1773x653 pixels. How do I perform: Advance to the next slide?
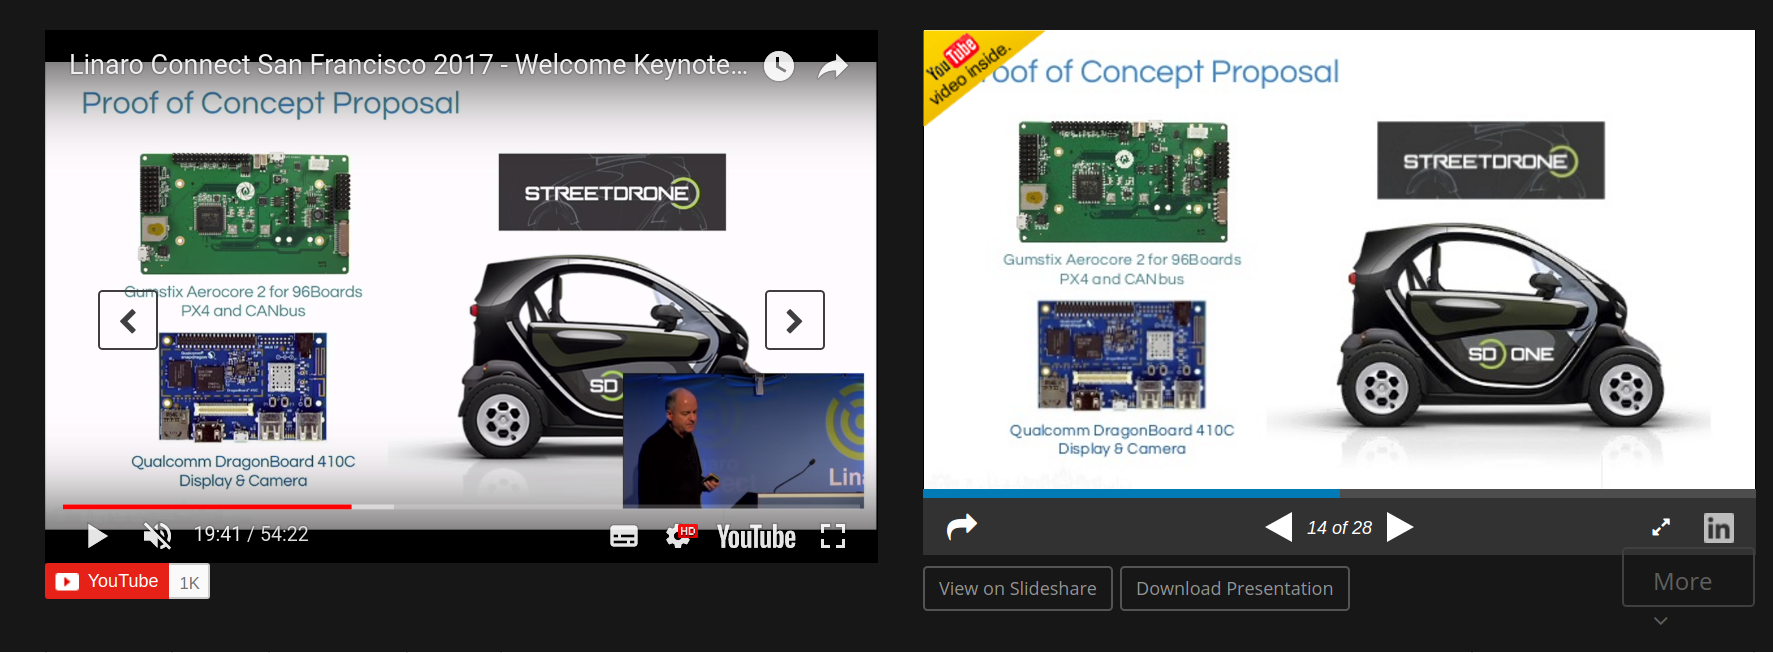1400,527
